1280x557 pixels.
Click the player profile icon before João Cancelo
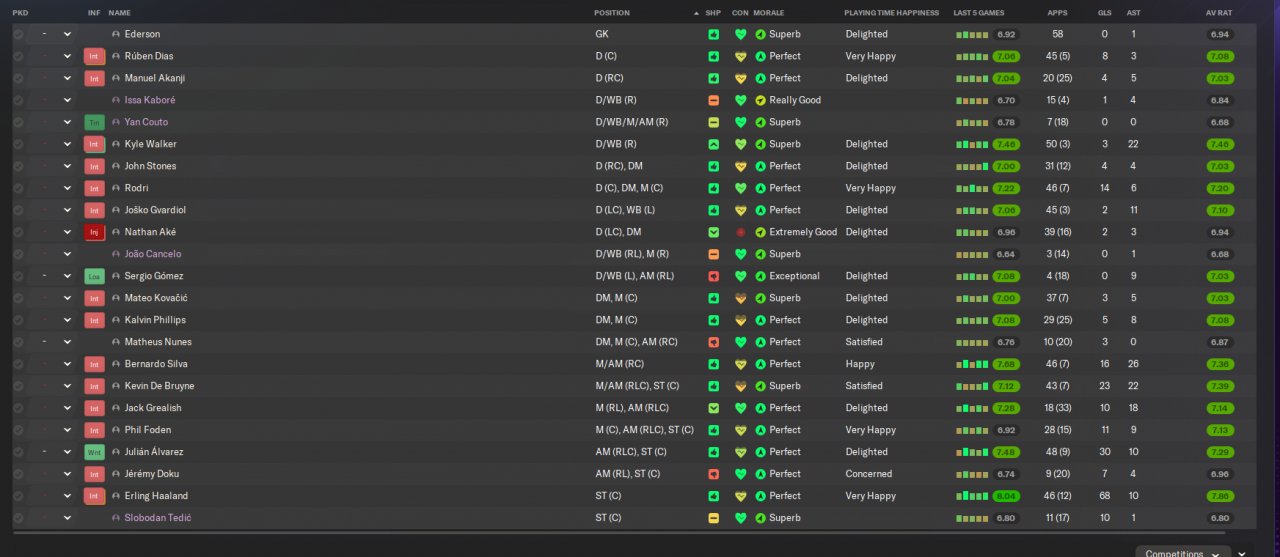click(116, 254)
